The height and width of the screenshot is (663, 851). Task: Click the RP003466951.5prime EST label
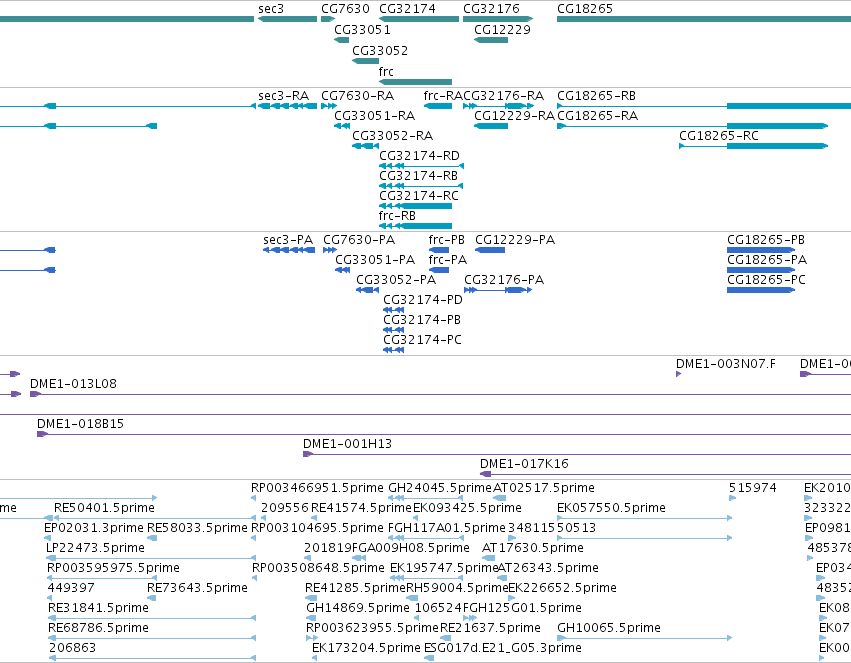317,488
